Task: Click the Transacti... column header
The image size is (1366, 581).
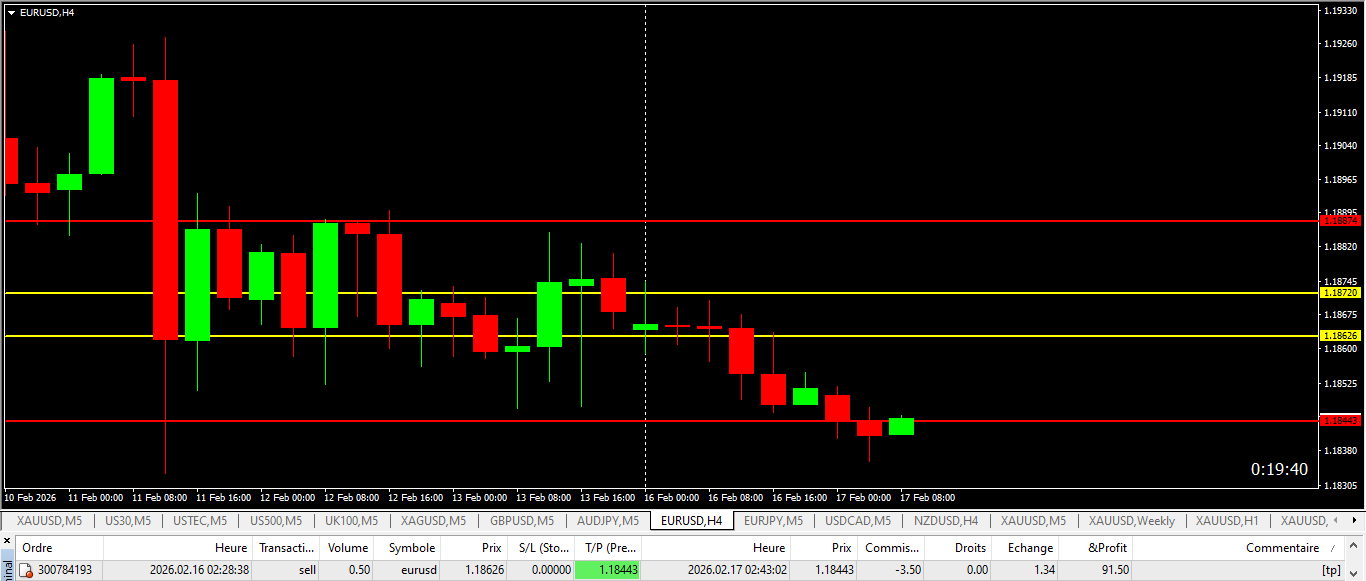Action: pos(288,548)
